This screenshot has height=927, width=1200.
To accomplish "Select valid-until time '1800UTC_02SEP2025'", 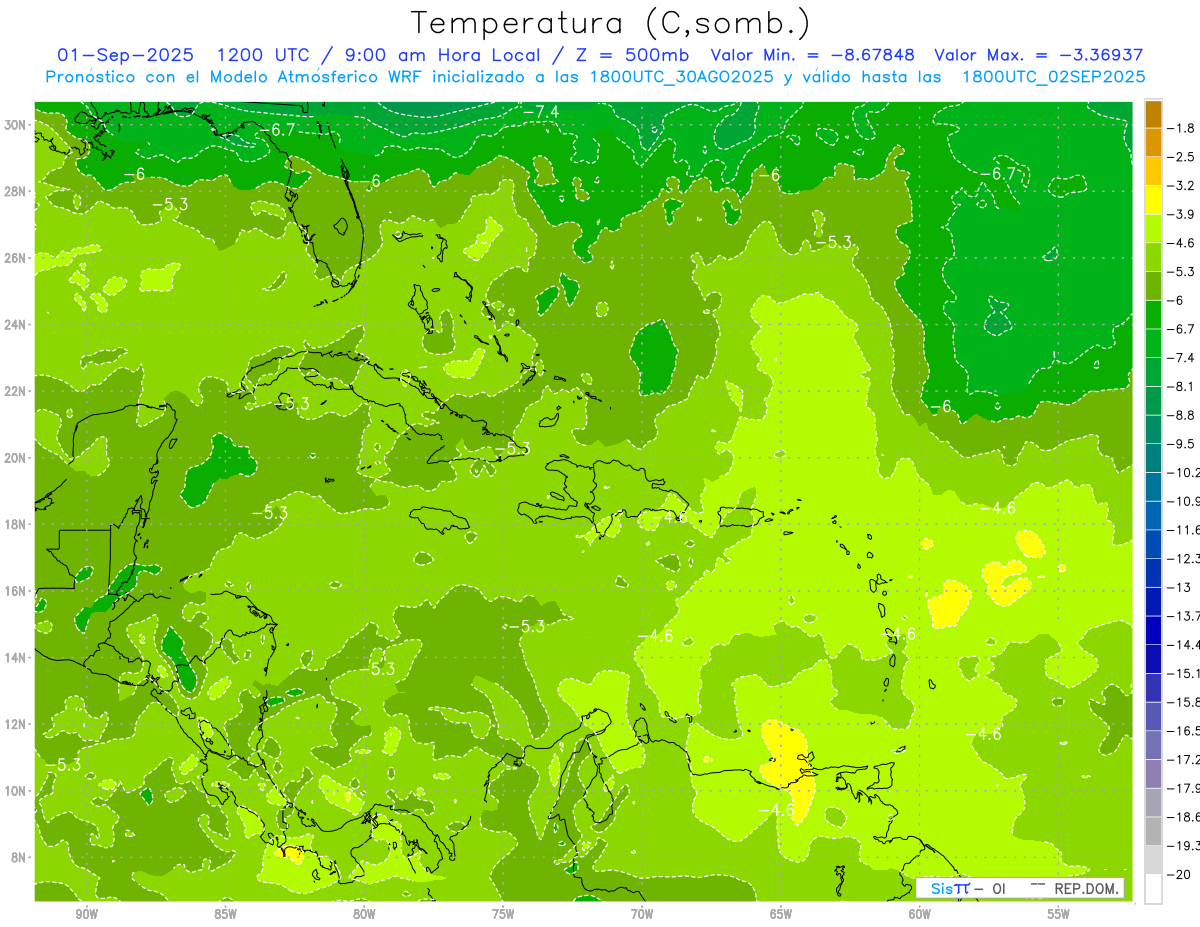I will [1053, 77].
